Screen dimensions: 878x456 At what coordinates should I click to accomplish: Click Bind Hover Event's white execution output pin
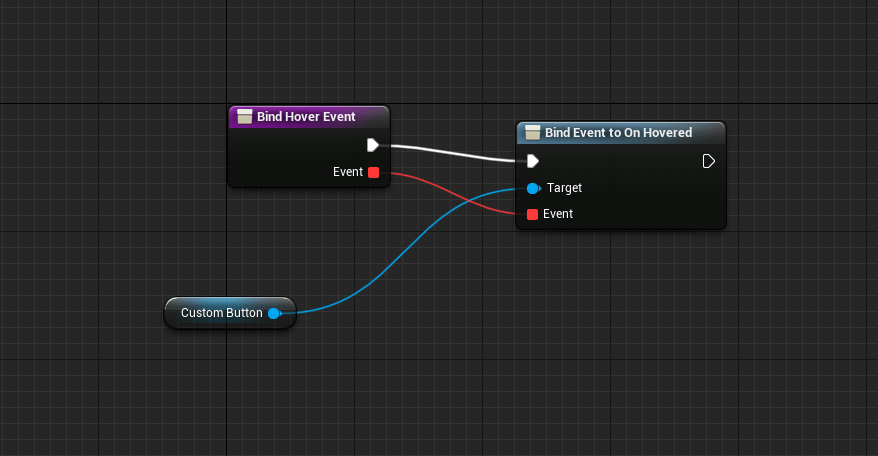point(373,145)
